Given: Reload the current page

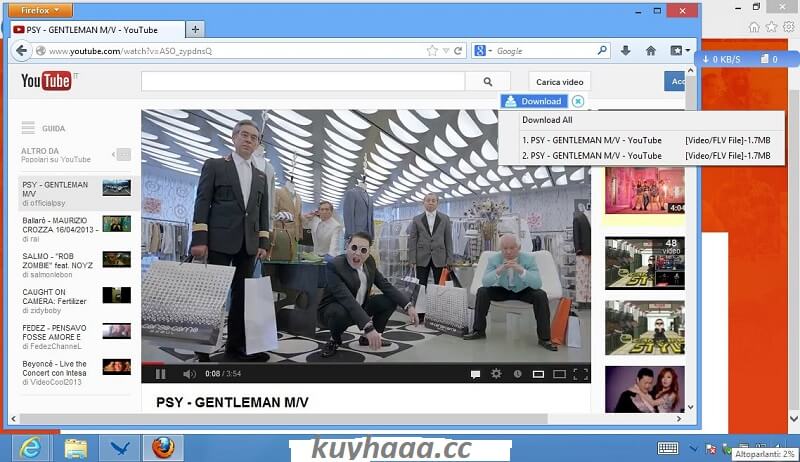Looking at the screenshot, I should click(x=458, y=50).
